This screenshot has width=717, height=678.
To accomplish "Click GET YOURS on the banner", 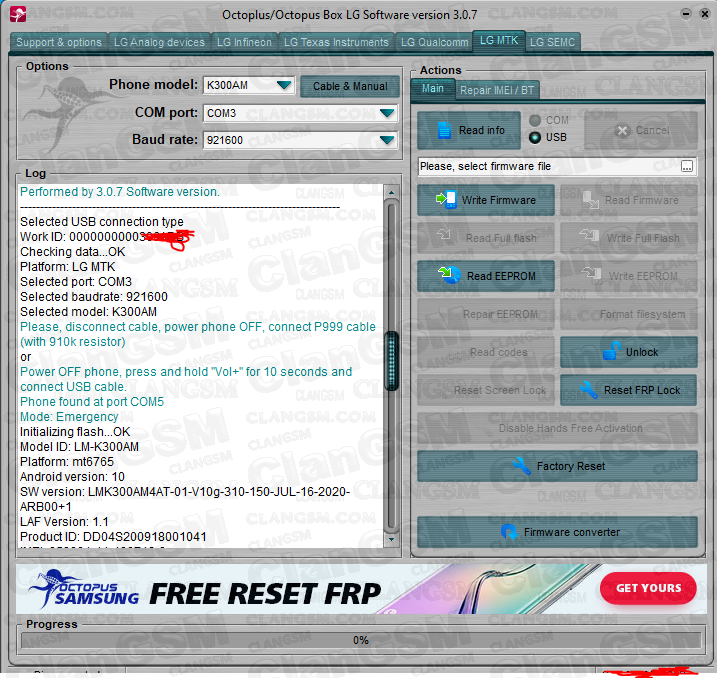I will coord(648,588).
